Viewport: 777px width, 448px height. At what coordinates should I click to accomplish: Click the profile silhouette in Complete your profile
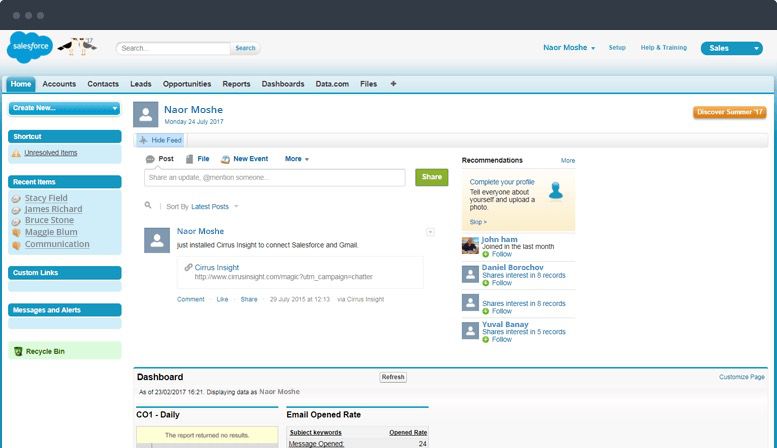[x=556, y=190]
